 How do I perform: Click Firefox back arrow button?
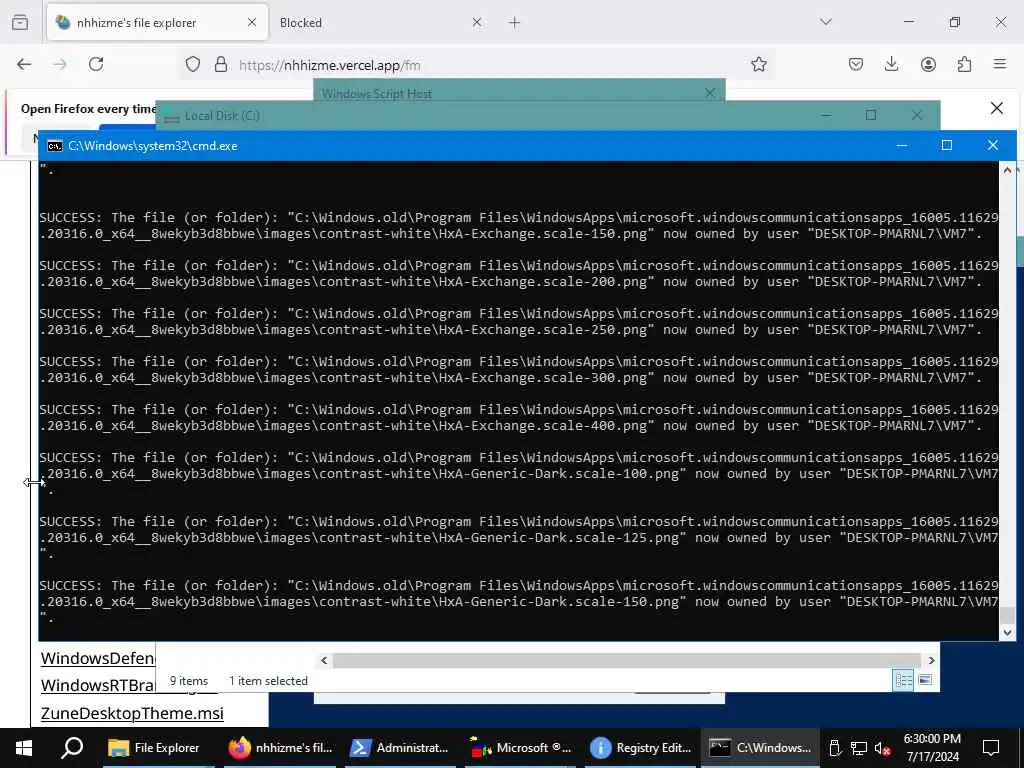(24, 64)
